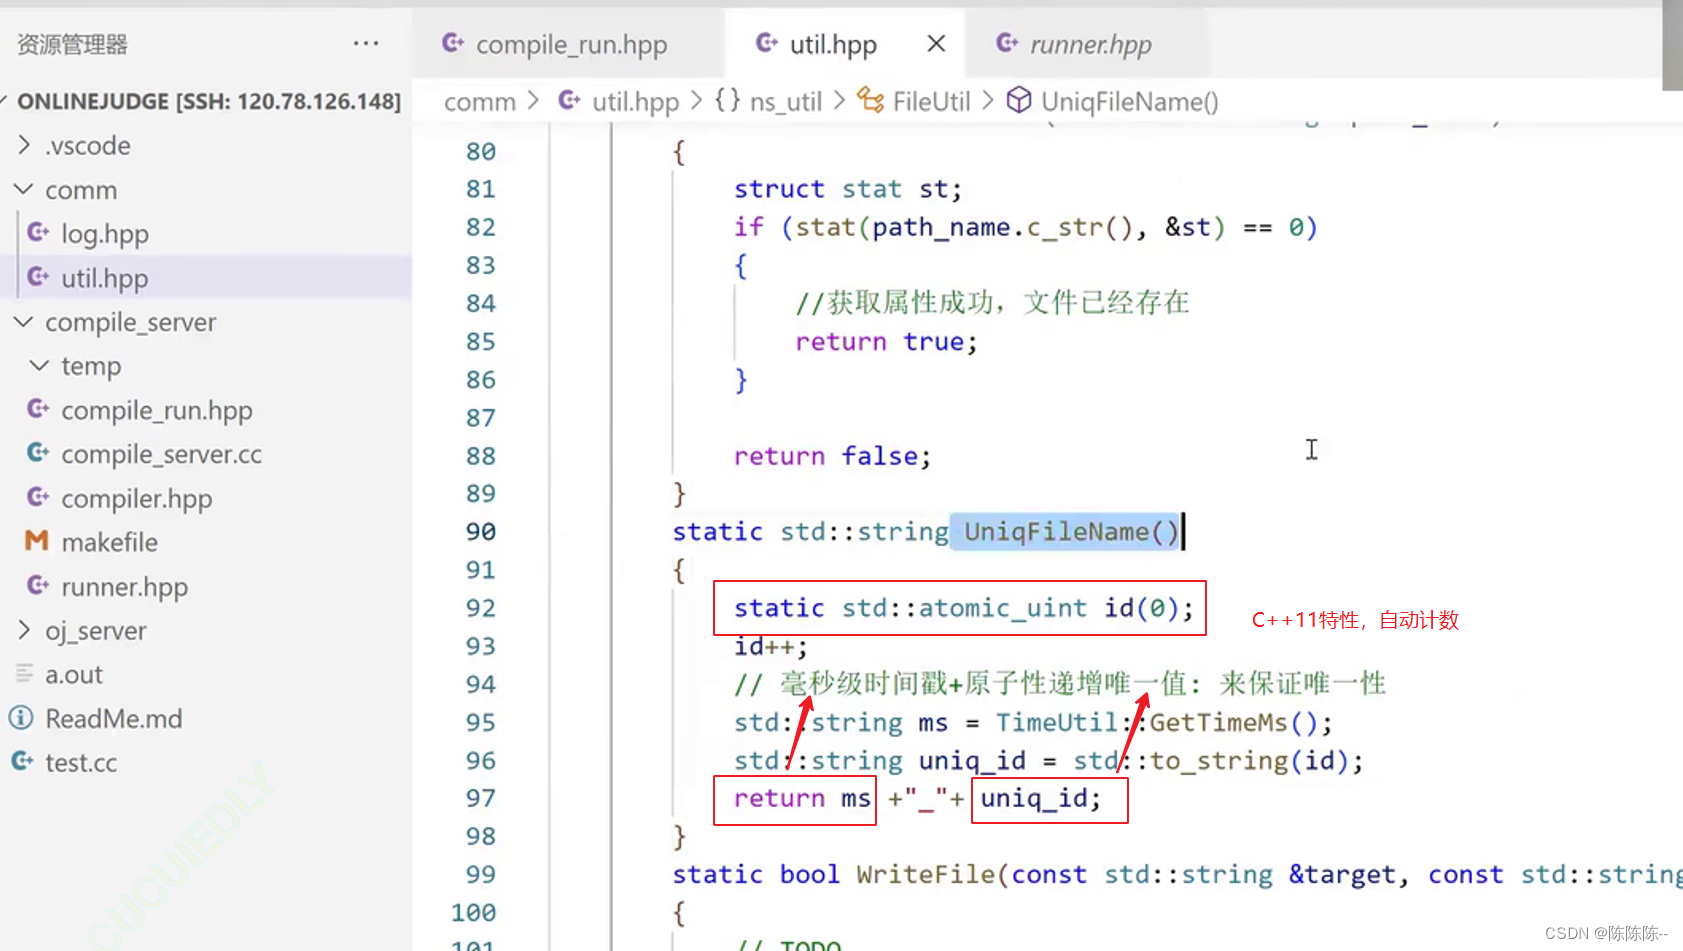Click the FileUtil class symbol icon
This screenshot has height=951, width=1683.
click(x=870, y=101)
